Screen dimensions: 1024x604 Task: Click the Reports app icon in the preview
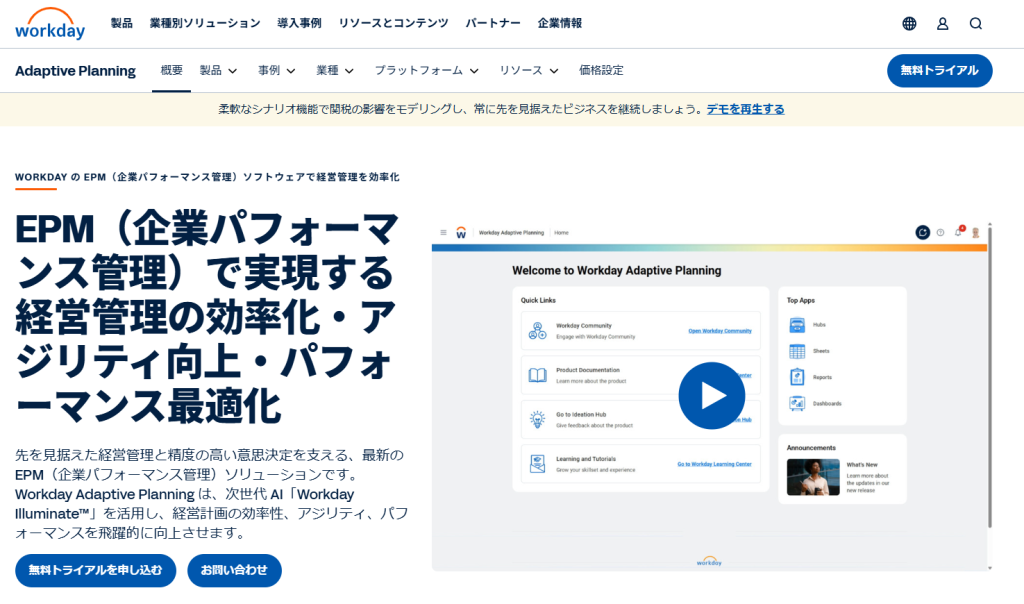point(797,377)
